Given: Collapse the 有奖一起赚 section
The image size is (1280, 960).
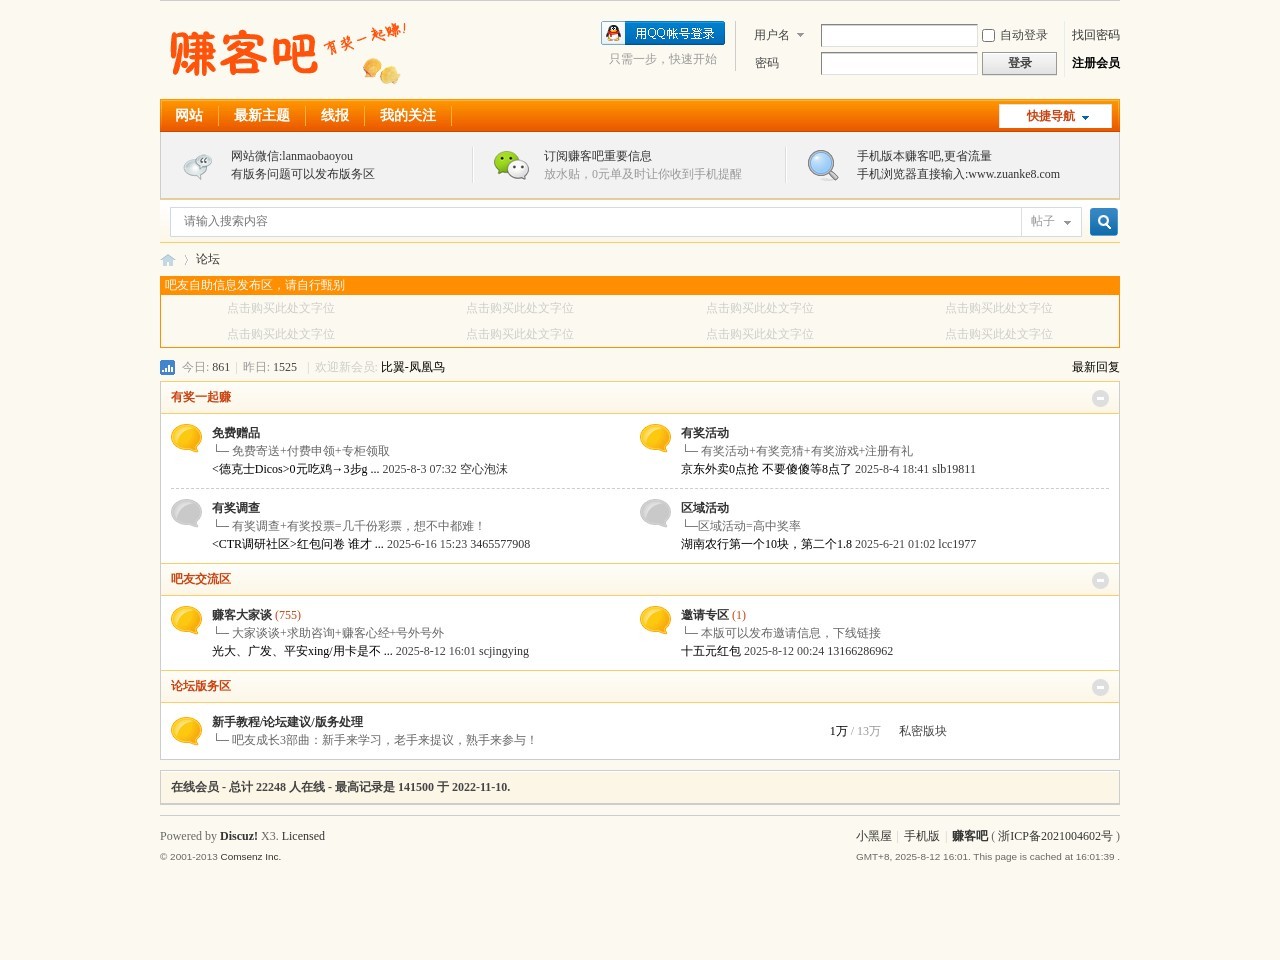Looking at the screenshot, I should click(1100, 398).
